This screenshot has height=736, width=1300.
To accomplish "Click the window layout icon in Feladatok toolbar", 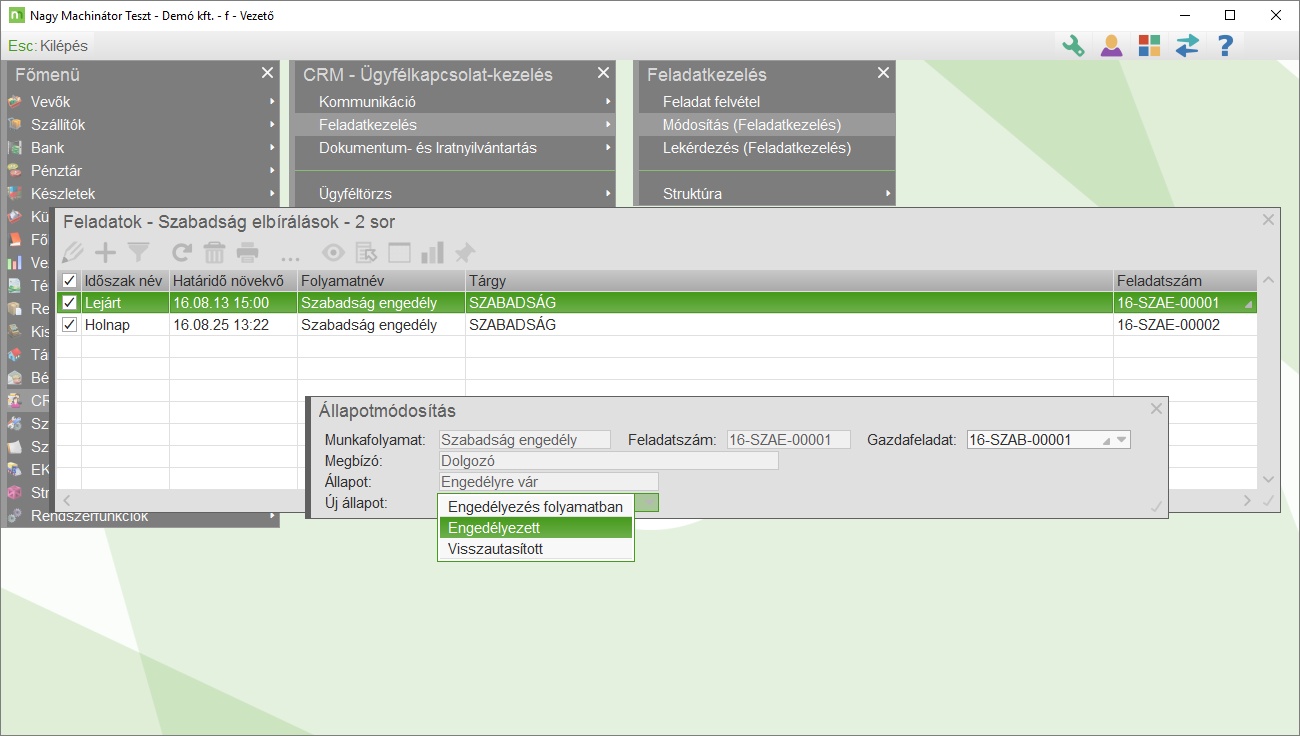I will tap(400, 253).
